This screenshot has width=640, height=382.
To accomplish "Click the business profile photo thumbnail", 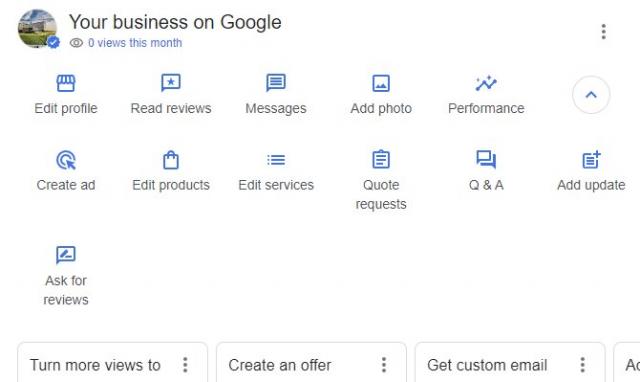I will pos(38,29).
